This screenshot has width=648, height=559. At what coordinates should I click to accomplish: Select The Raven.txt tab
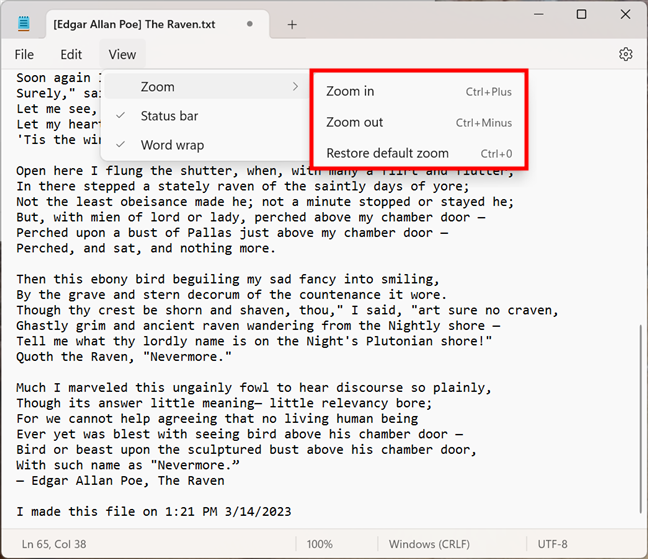click(157, 24)
